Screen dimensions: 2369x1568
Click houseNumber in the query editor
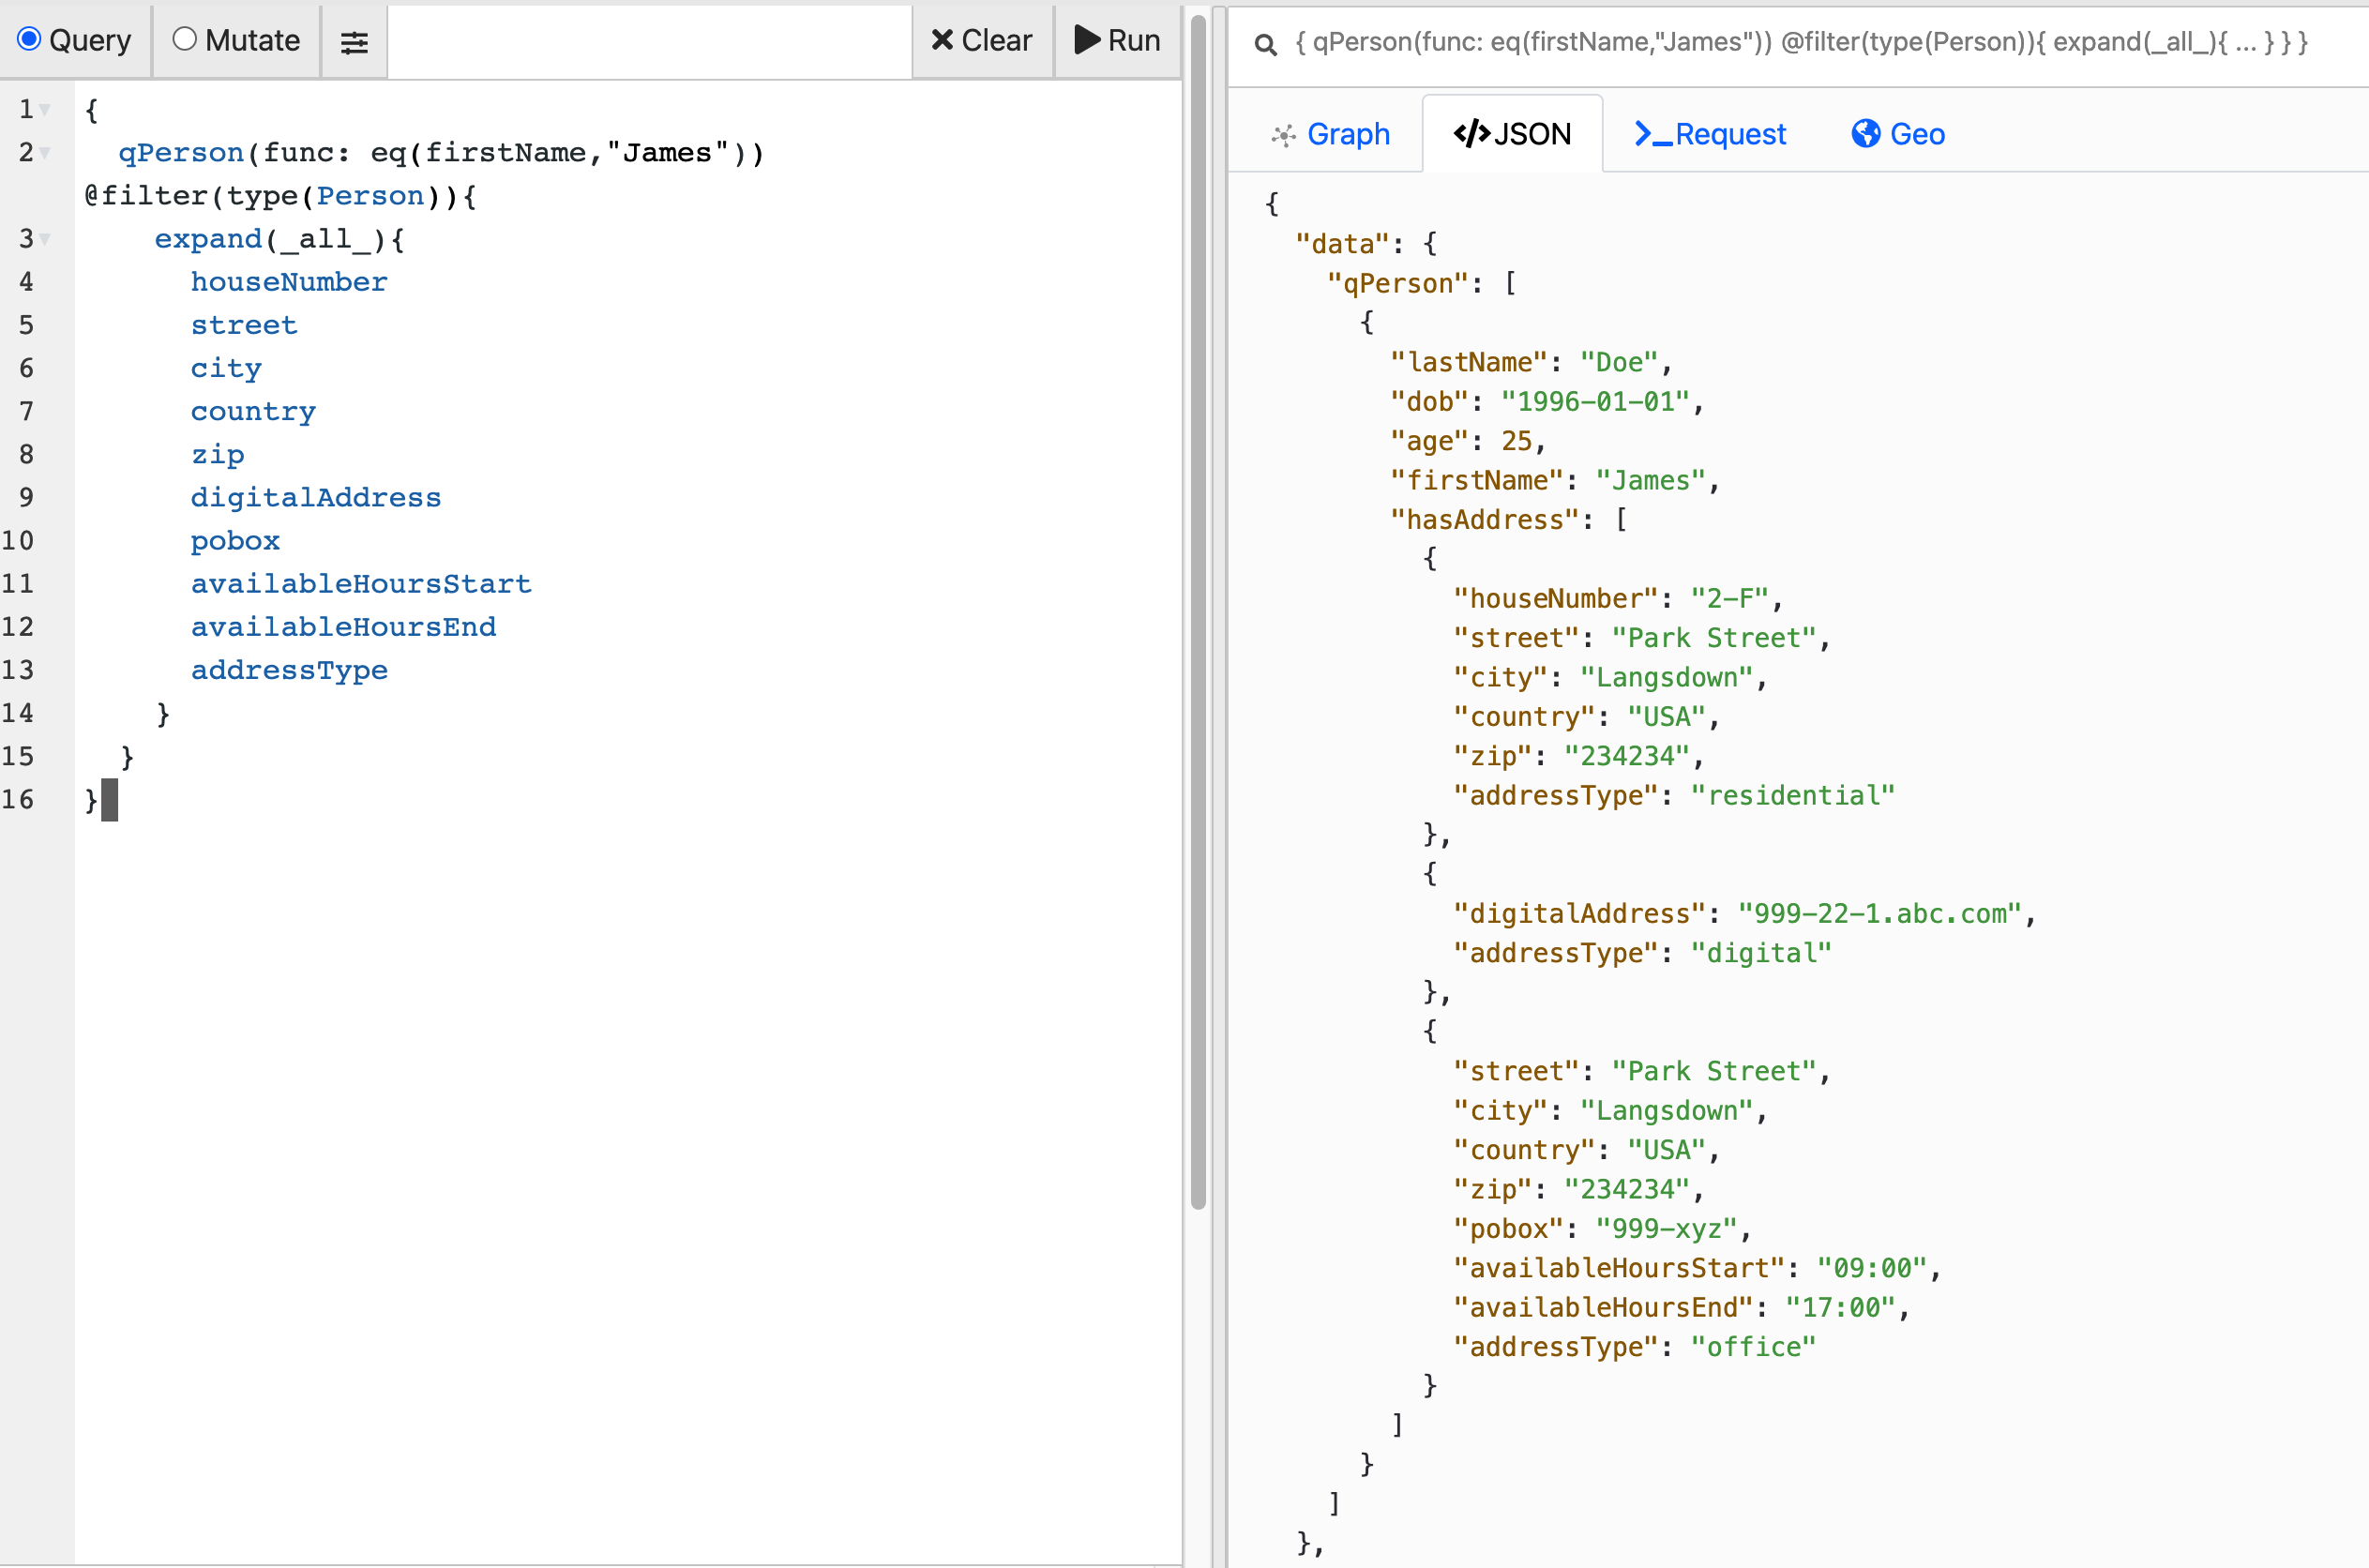pos(289,282)
